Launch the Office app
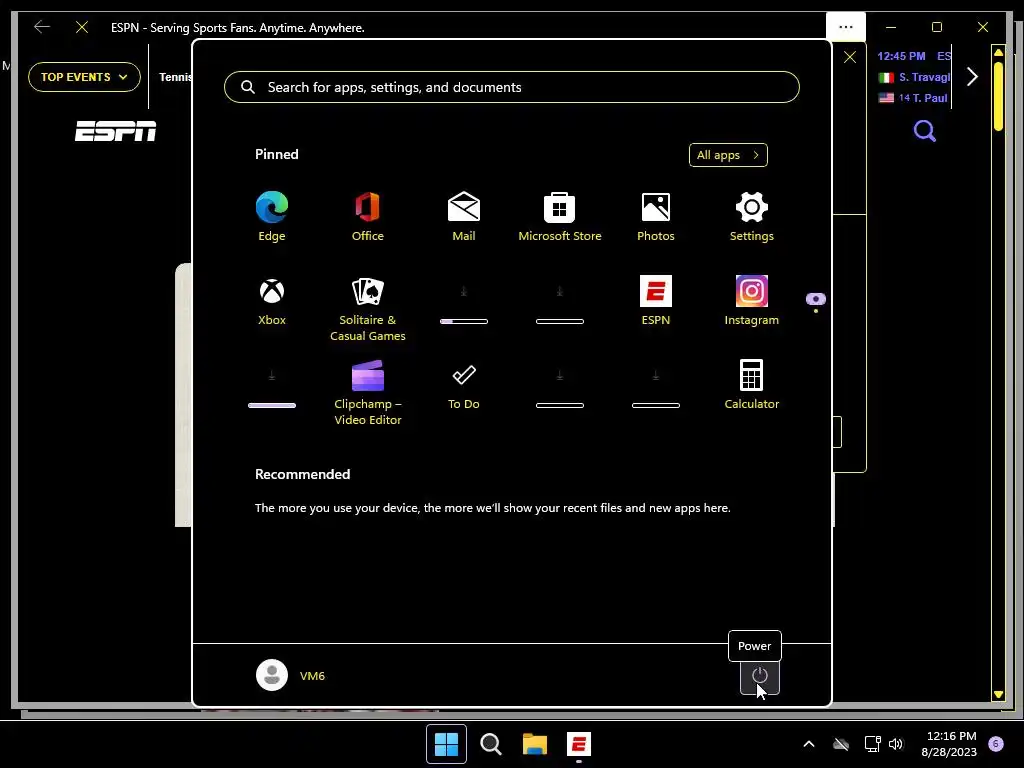This screenshot has height=768, width=1024. [x=368, y=217]
